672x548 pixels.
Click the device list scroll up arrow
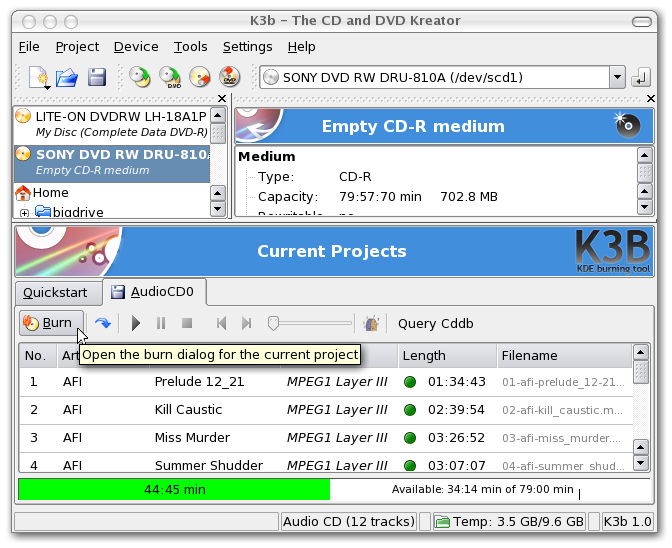pos(218,116)
